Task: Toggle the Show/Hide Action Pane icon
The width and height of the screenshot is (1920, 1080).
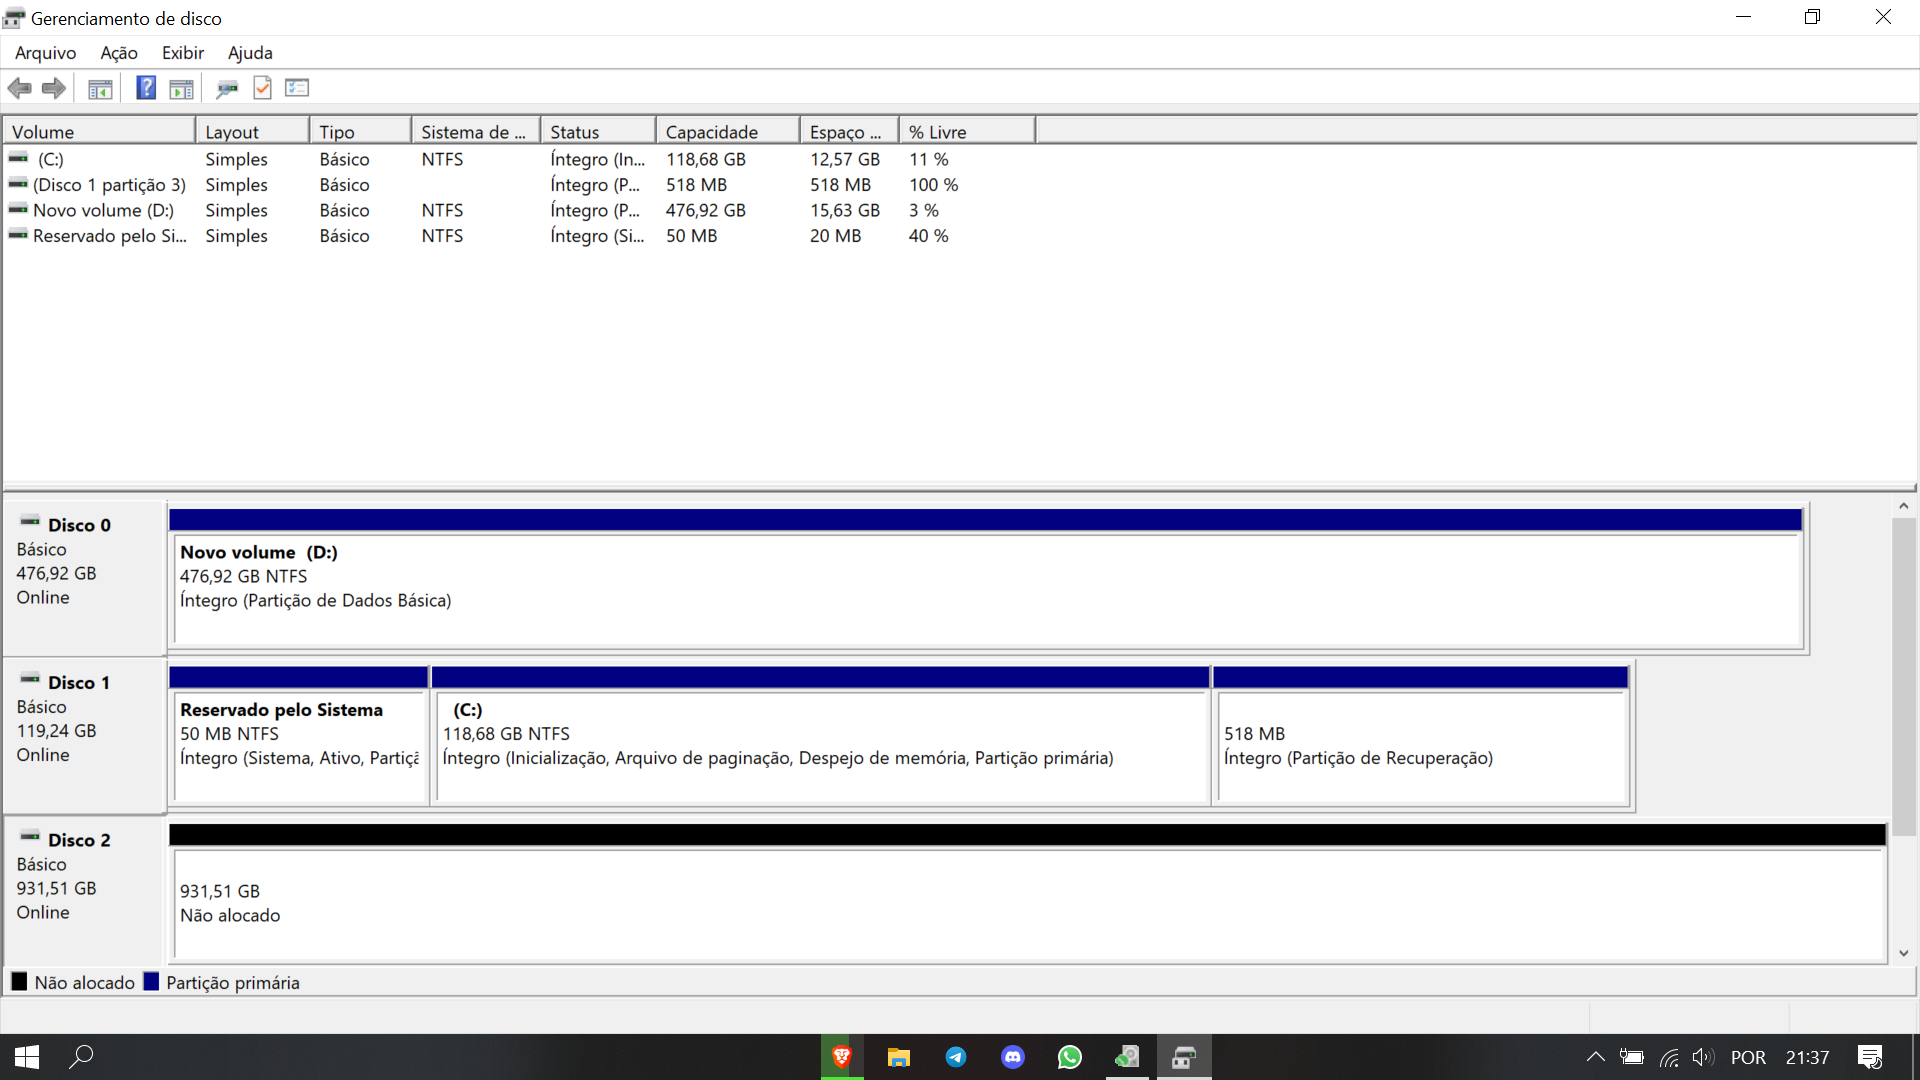Action: (x=181, y=89)
